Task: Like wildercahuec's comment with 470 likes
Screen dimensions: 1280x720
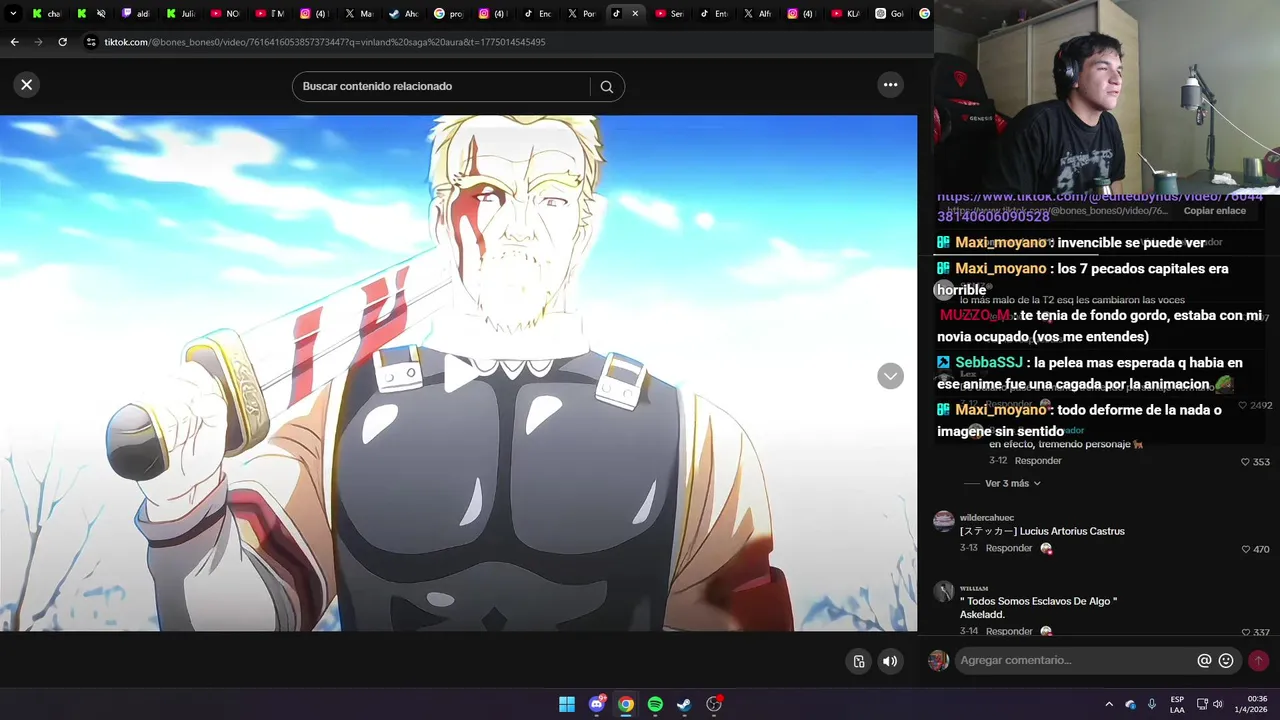Action: click(x=1246, y=549)
